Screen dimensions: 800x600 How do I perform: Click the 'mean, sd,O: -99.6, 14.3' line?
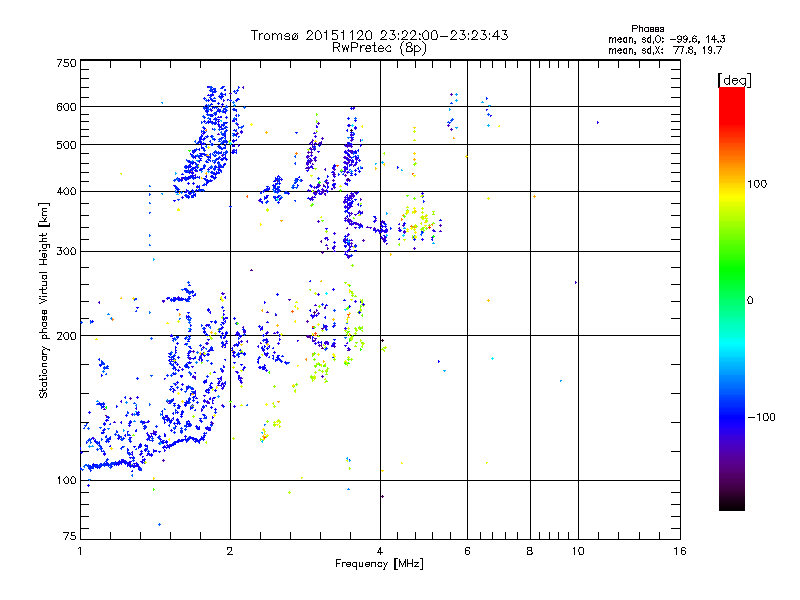pyautogui.click(x=666, y=39)
